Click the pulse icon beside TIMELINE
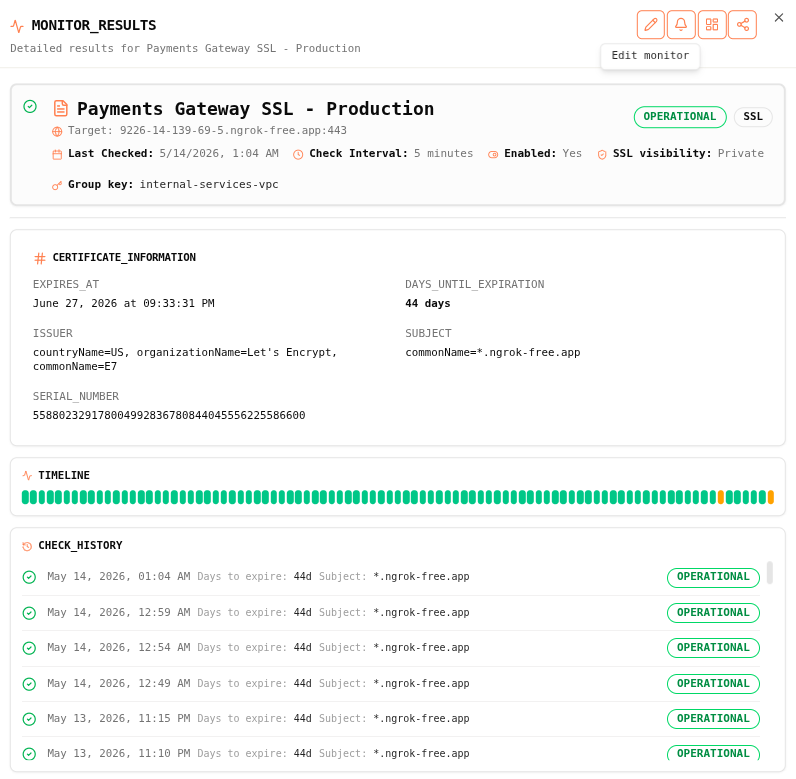Image resolution: width=796 pixels, height=779 pixels. pos(27,476)
